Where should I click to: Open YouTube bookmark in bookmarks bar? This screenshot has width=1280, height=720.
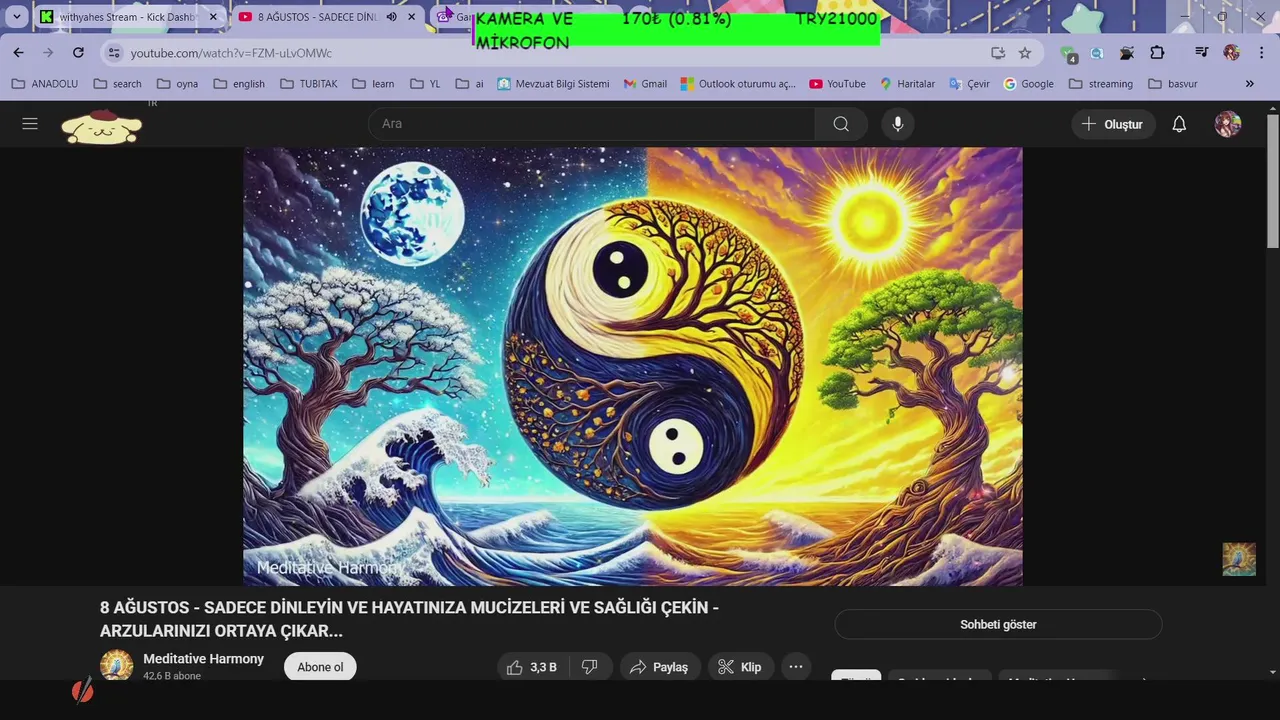(837, 84)
